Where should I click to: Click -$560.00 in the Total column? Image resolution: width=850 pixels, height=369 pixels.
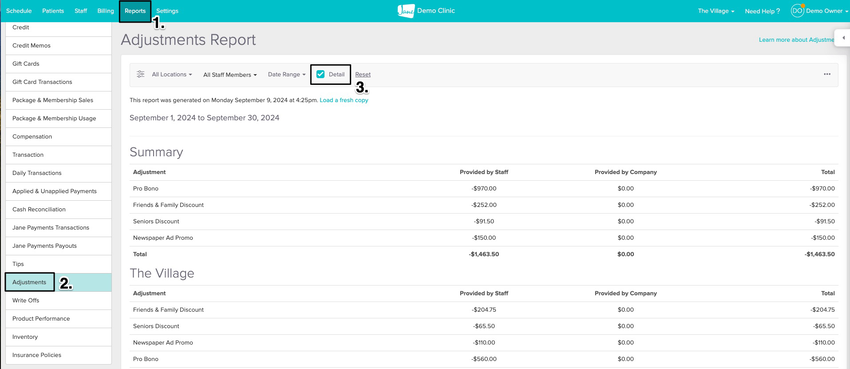click(x=822, y=359)
